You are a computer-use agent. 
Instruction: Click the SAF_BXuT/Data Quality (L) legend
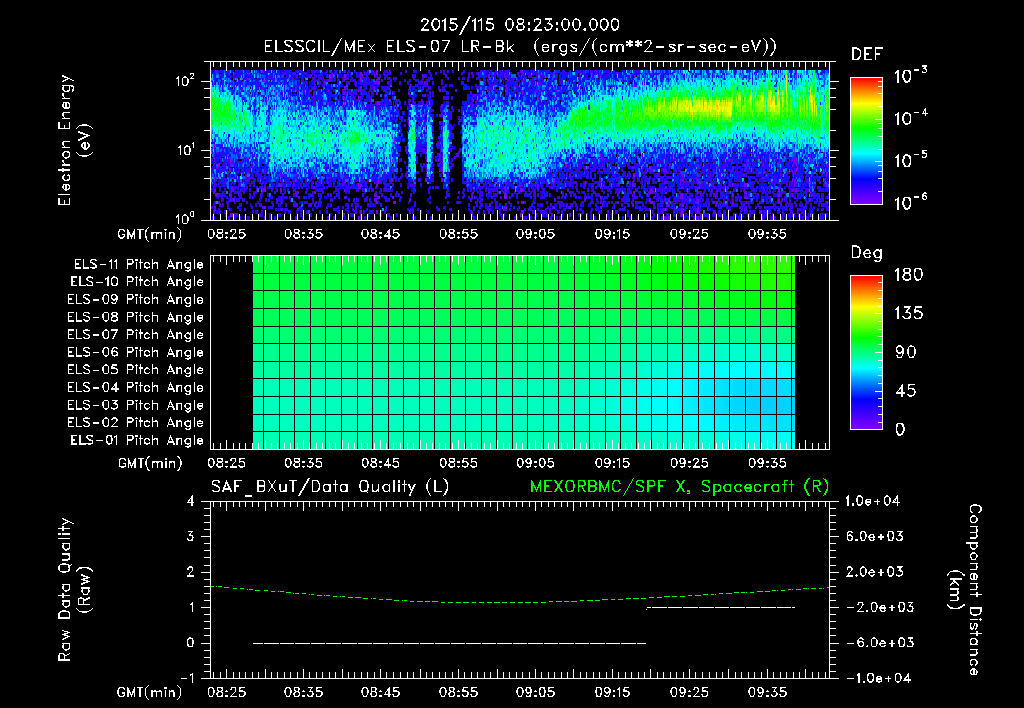tap(330, 487)
